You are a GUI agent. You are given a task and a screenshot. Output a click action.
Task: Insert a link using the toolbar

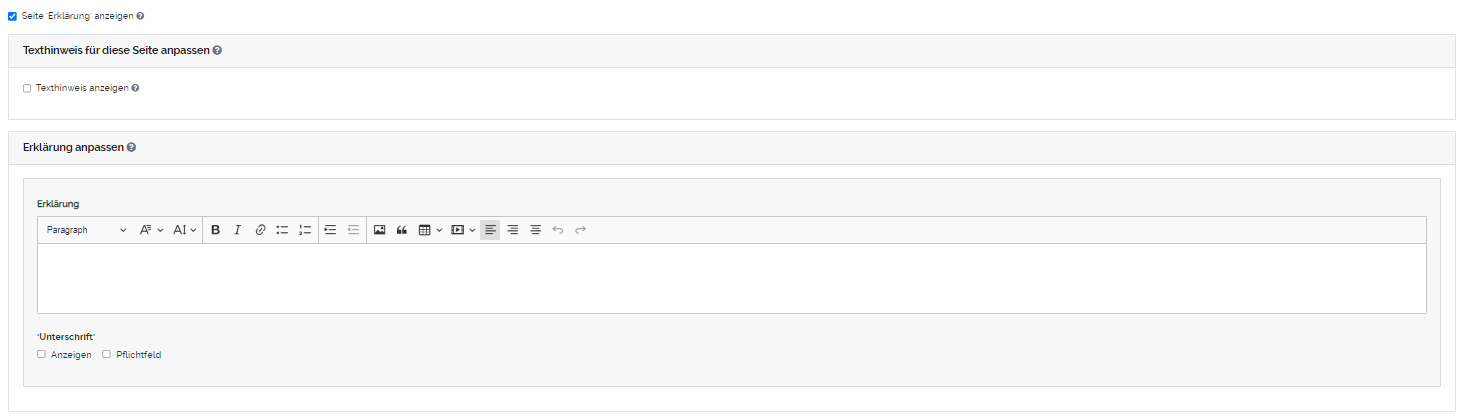[x=260, y=230]
